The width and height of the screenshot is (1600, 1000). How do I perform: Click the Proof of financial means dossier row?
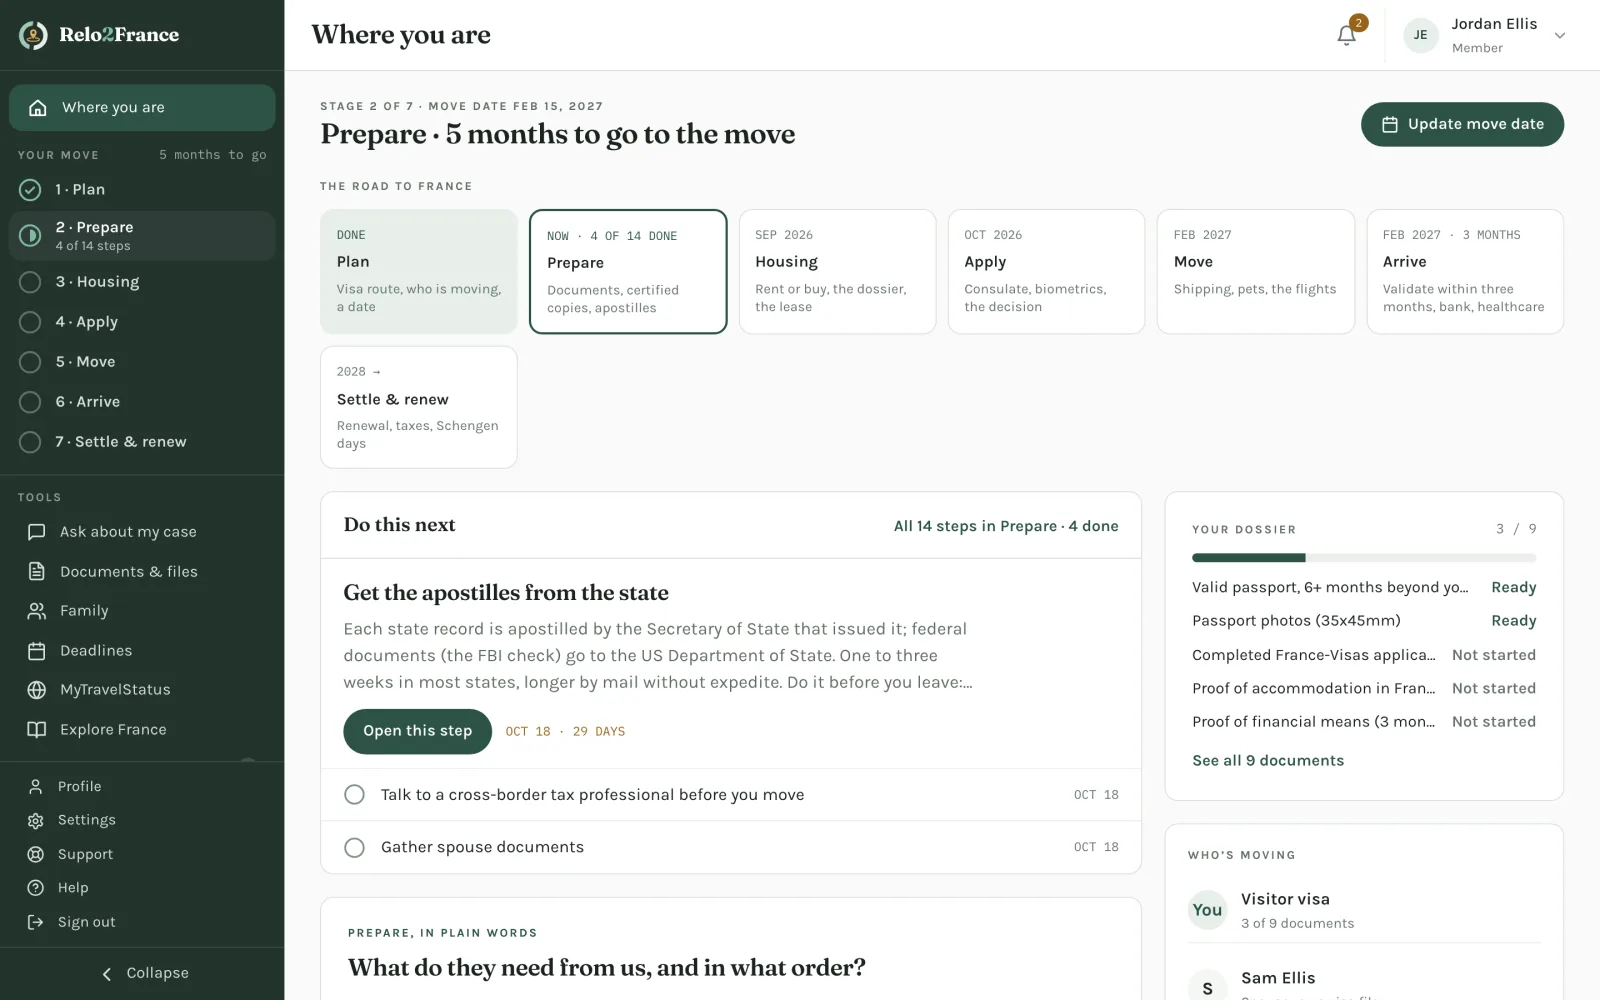coord(1364,722)
